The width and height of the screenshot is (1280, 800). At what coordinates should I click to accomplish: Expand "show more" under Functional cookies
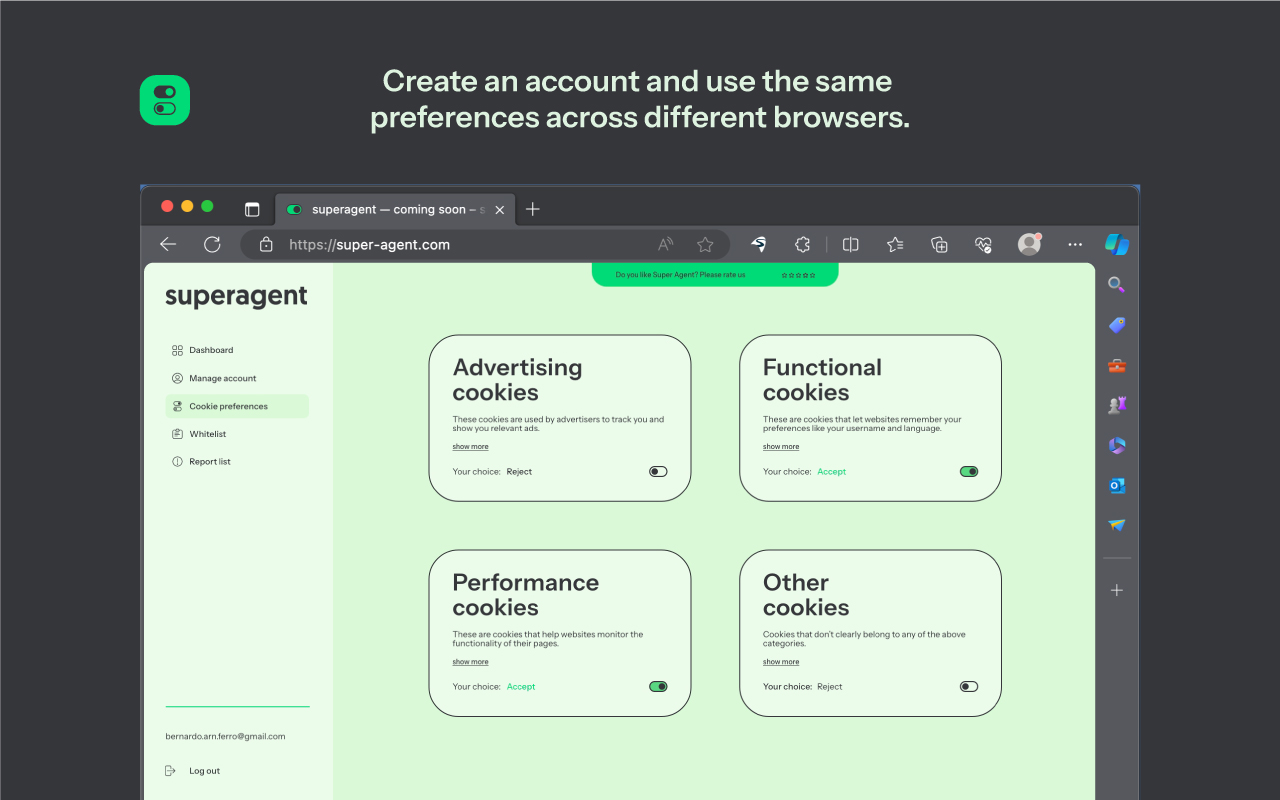pyautogui.click(x=781, y=447)
